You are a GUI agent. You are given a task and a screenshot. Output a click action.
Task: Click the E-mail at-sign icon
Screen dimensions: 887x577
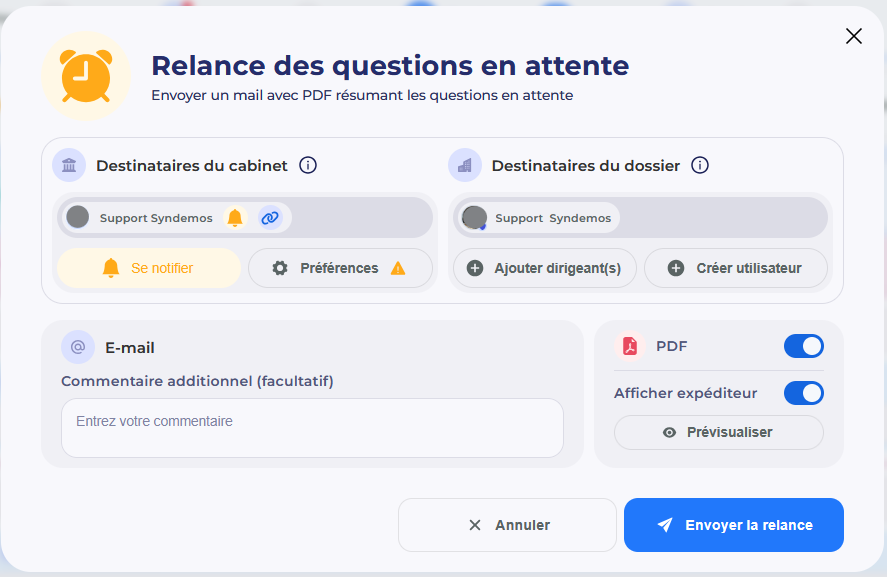pos(77,347)
